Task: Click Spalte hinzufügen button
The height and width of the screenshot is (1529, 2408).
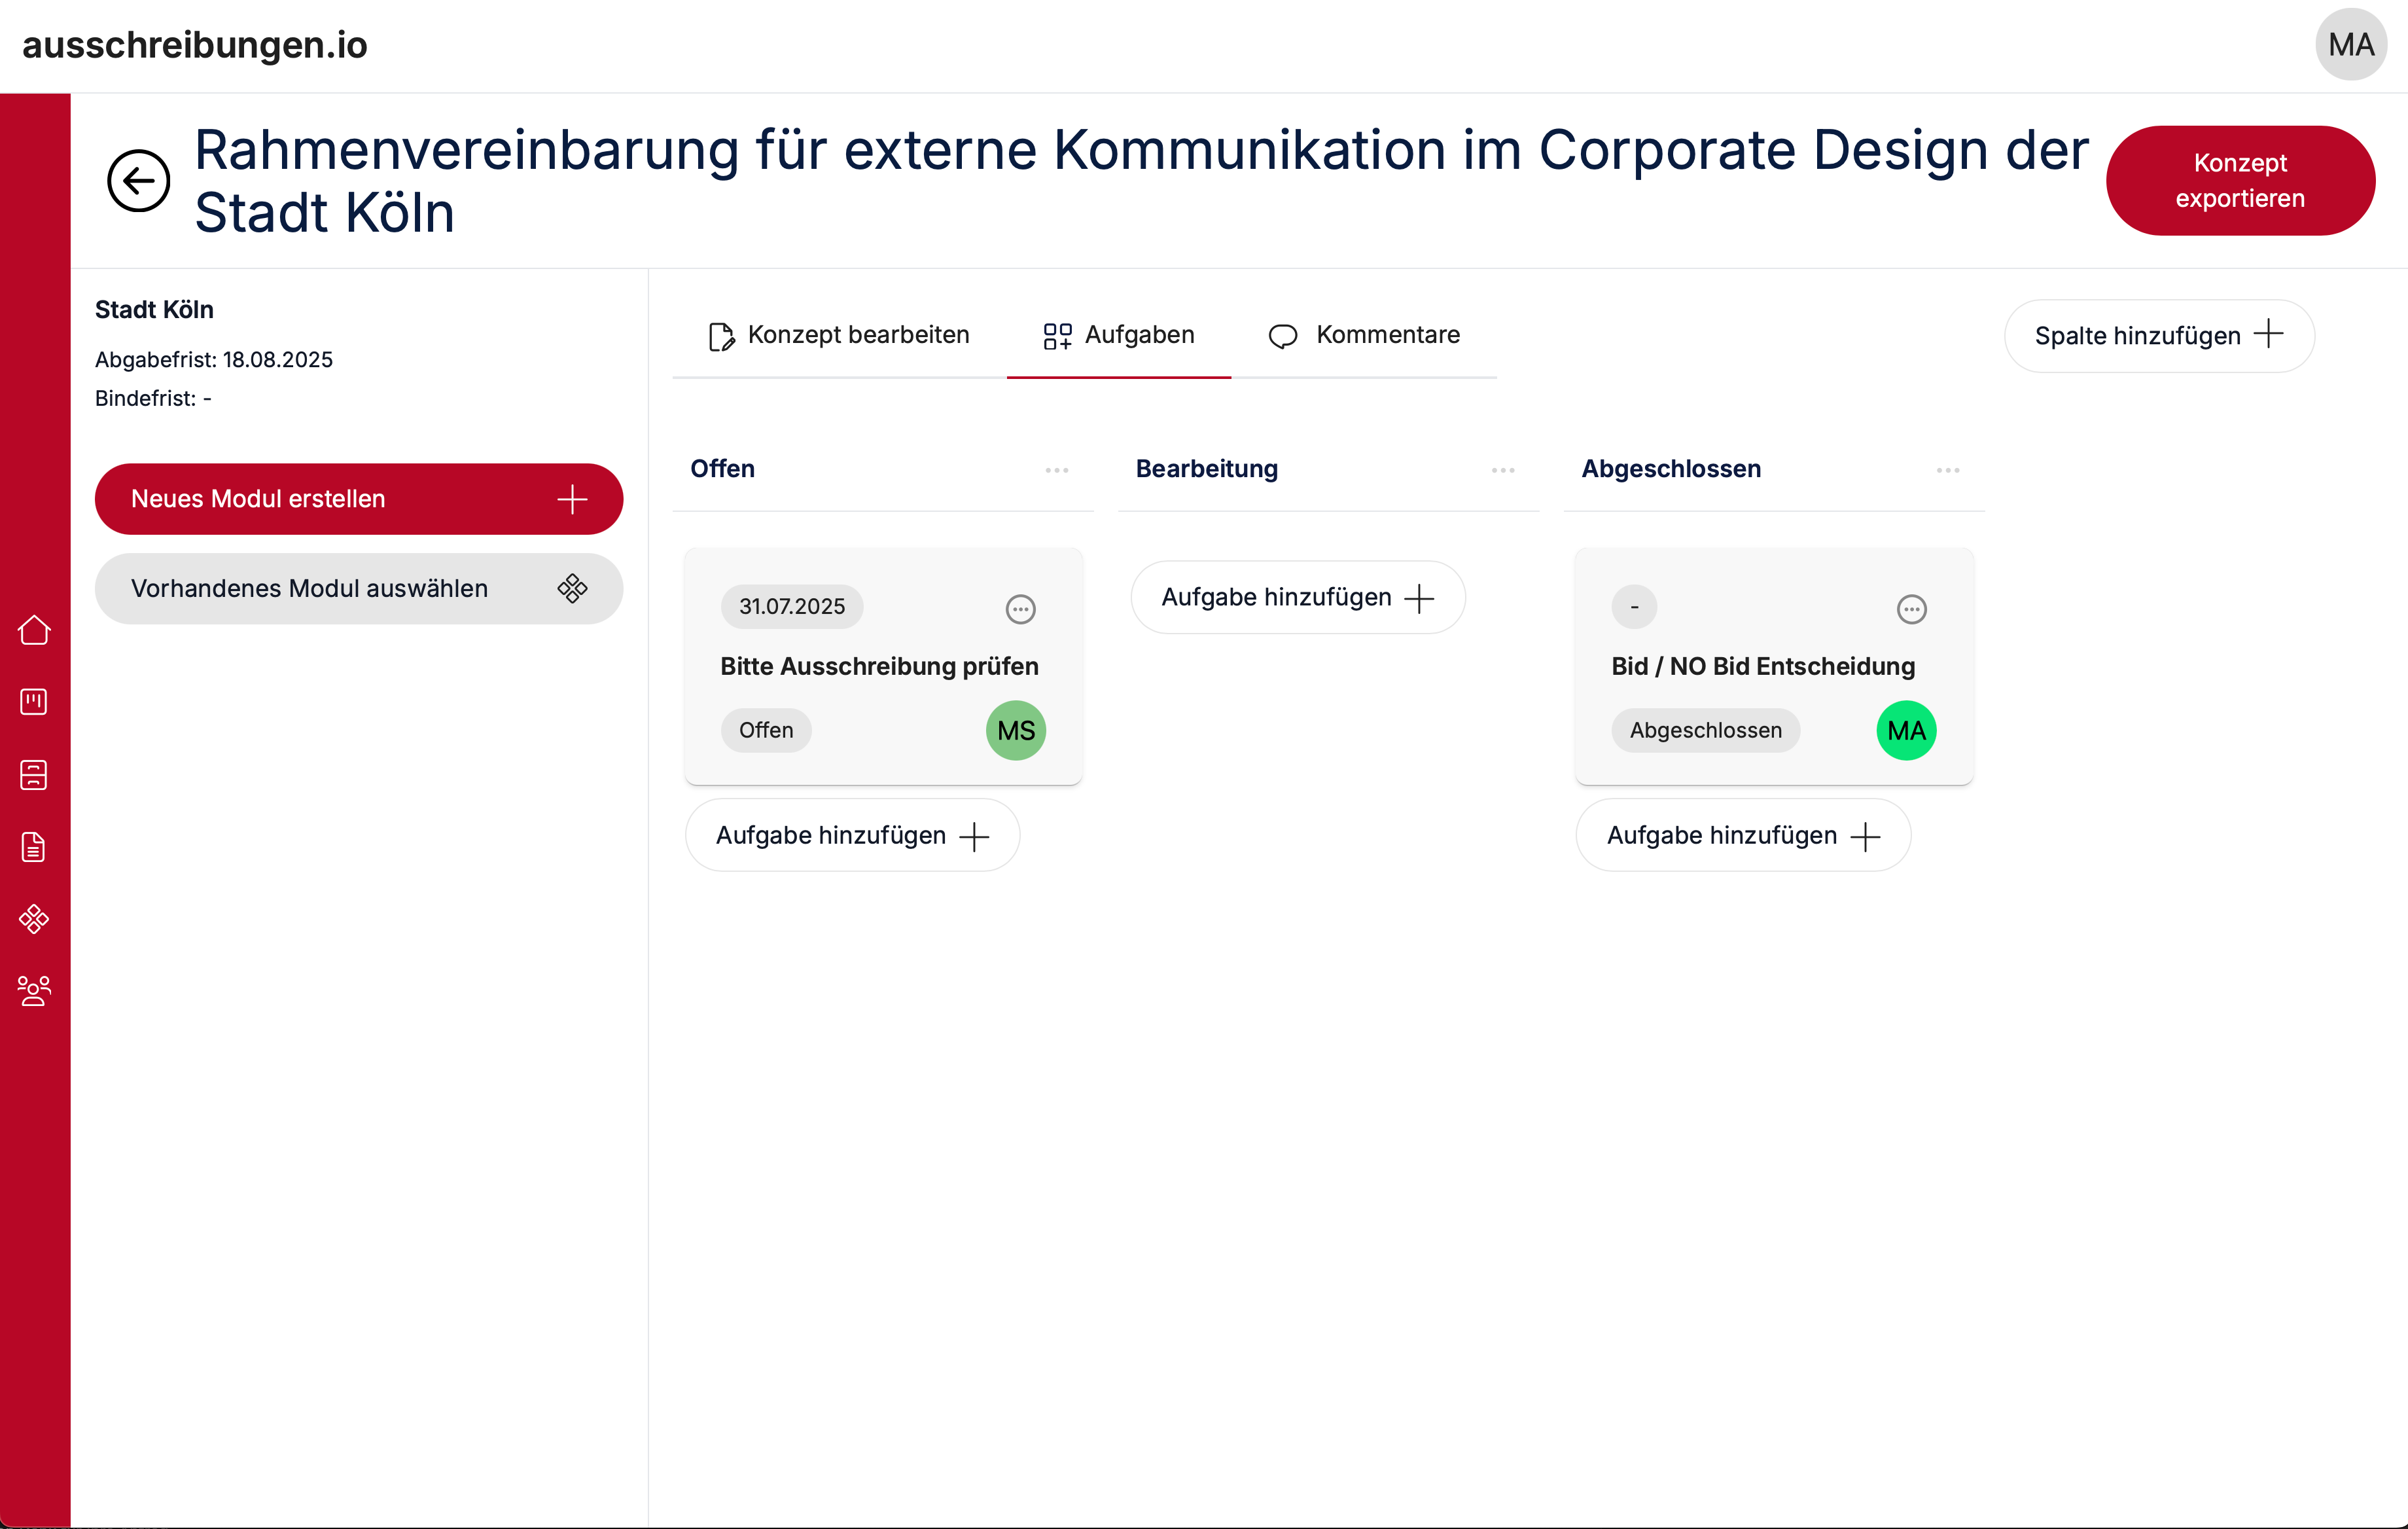Action: click(x=2158, y=336)
